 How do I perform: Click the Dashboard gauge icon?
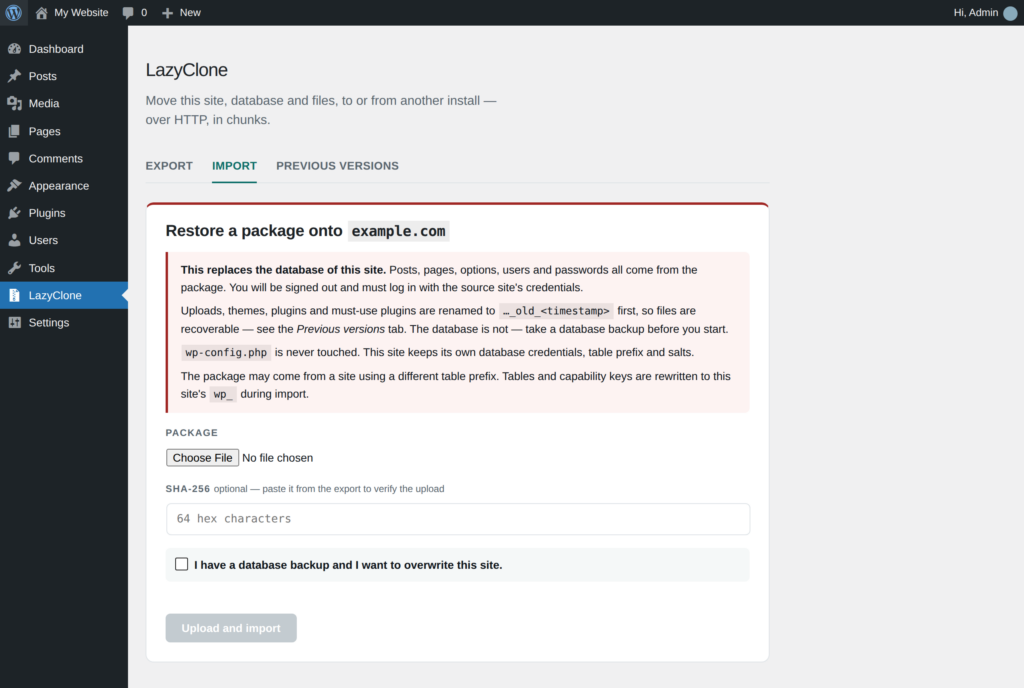pyautogui.click(x=14, y=49)
